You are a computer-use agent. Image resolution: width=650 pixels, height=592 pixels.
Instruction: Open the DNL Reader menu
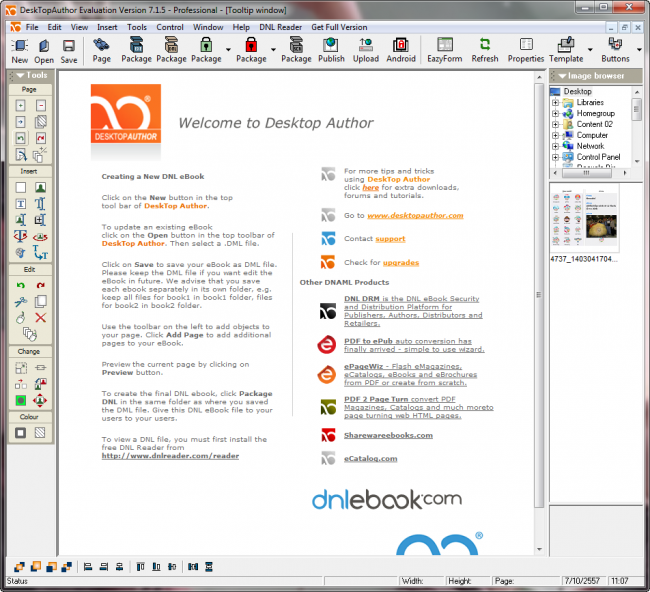280,27
